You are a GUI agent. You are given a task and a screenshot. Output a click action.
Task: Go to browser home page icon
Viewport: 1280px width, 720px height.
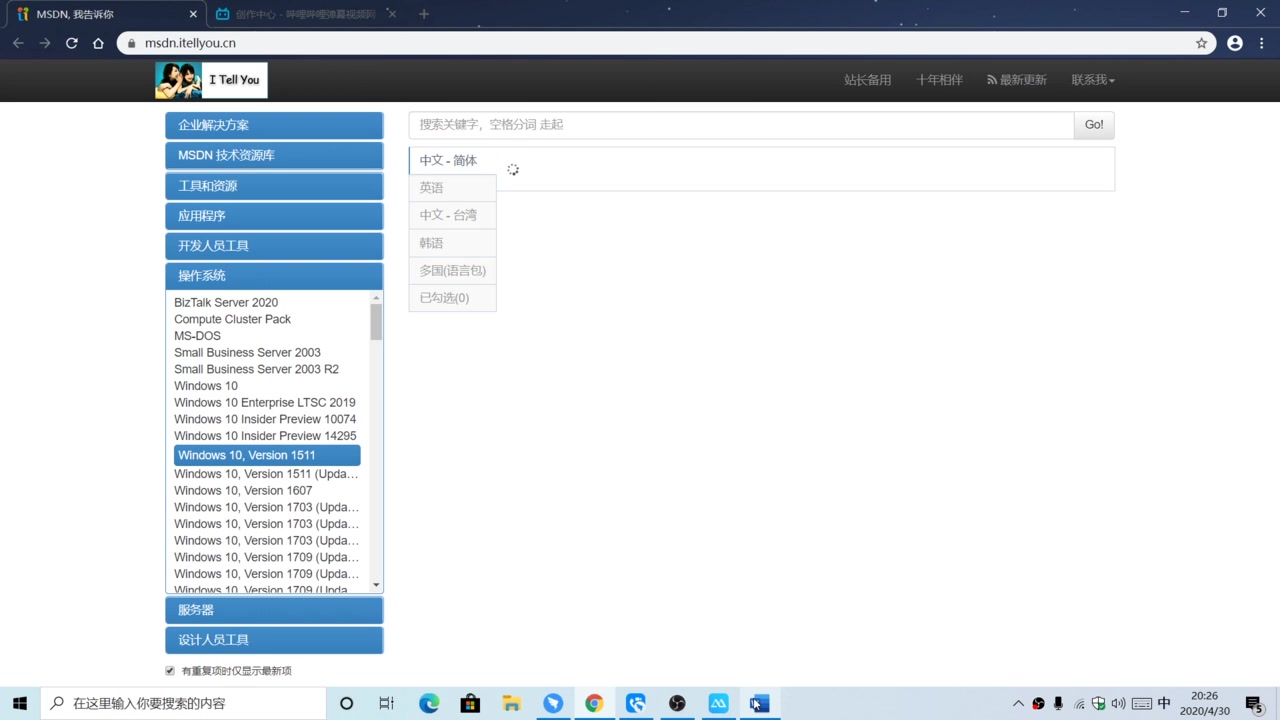[98, 43]
